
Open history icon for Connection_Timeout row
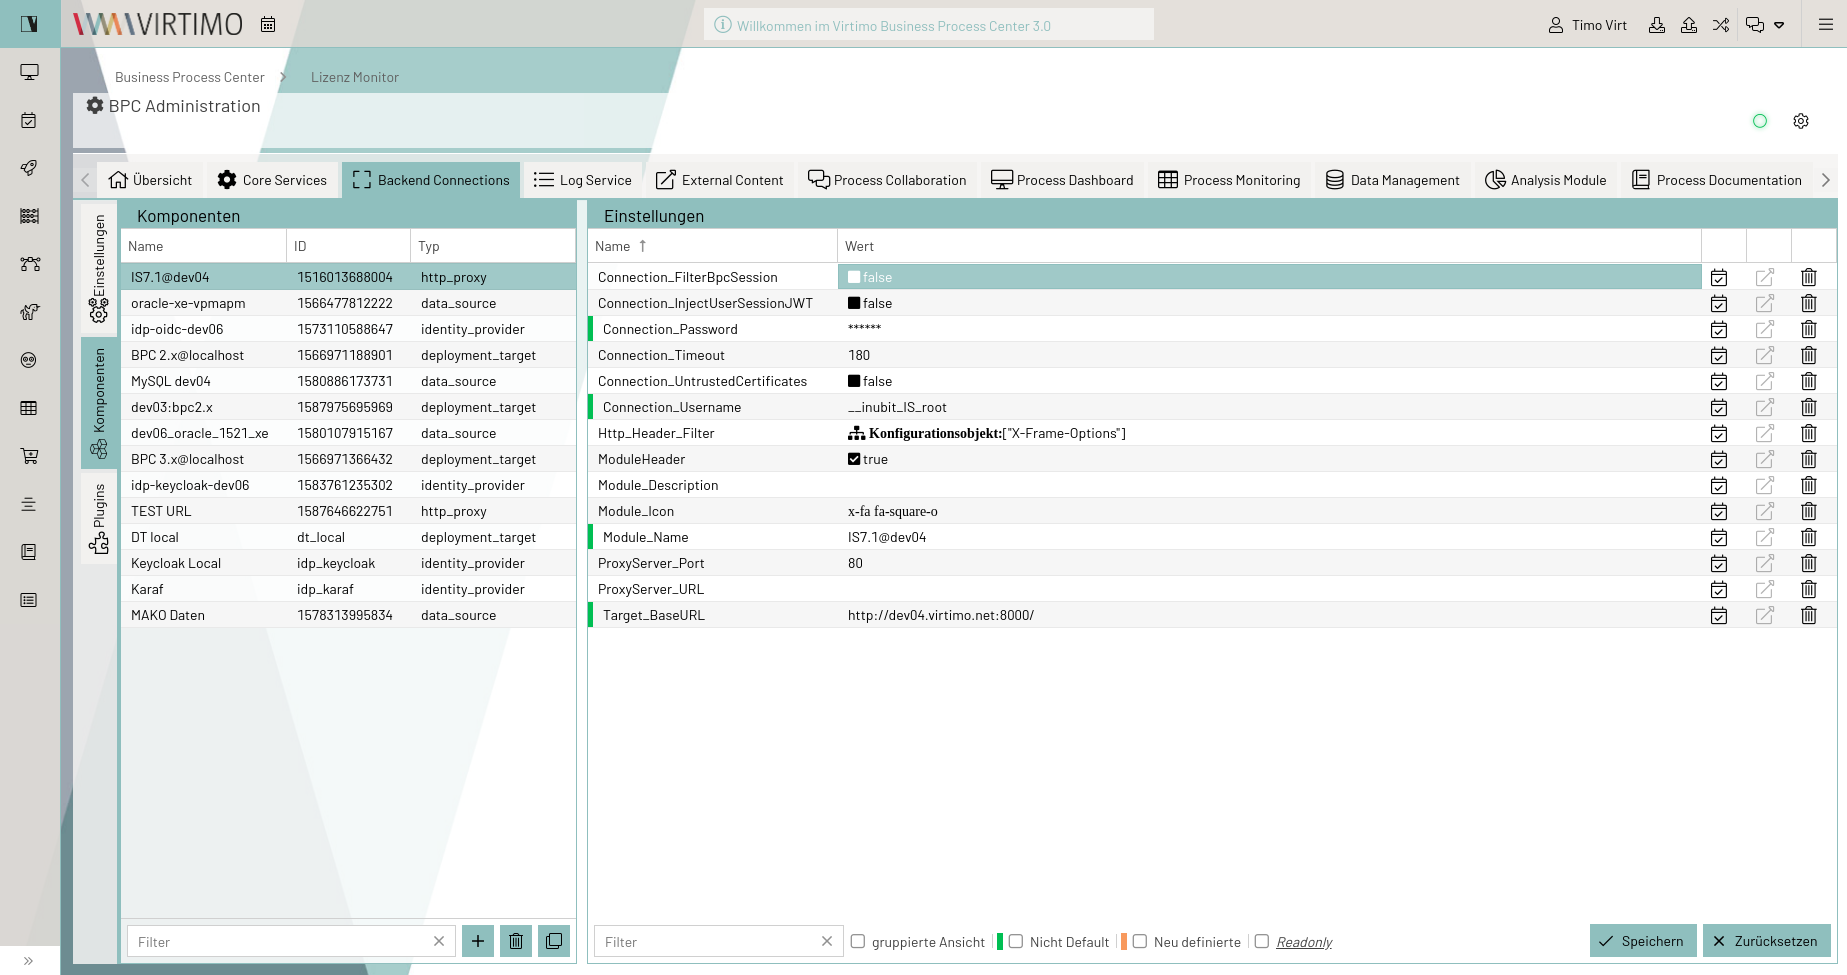pyautogui.click(x=1719, y=355)
